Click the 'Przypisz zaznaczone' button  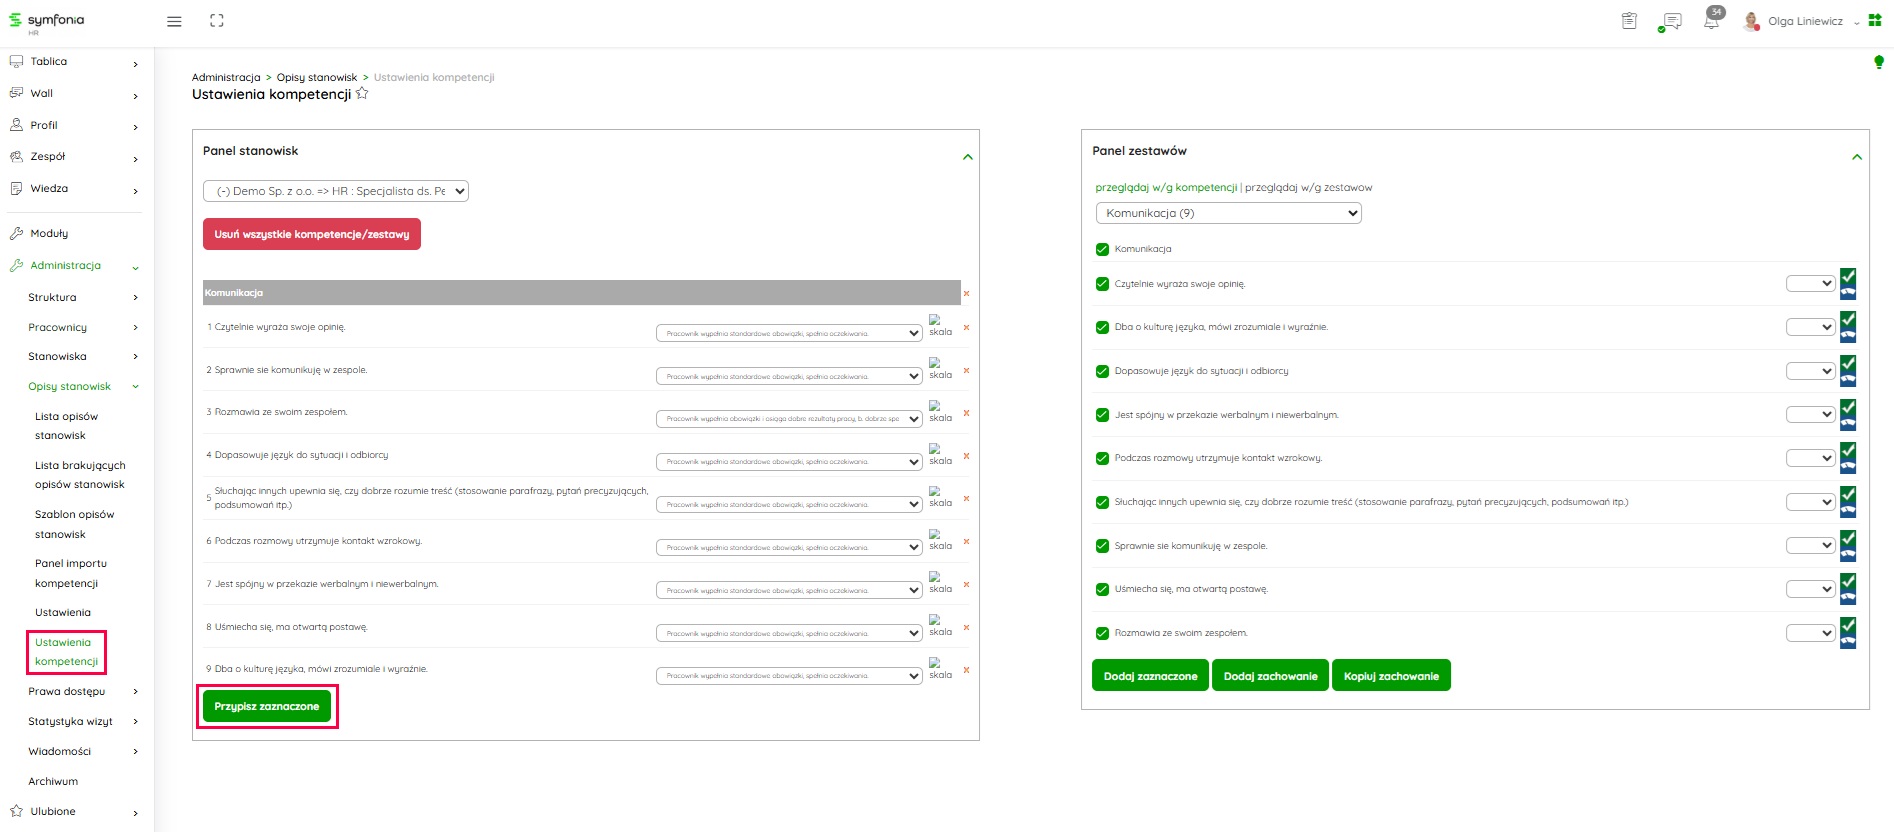click(266, 706)
